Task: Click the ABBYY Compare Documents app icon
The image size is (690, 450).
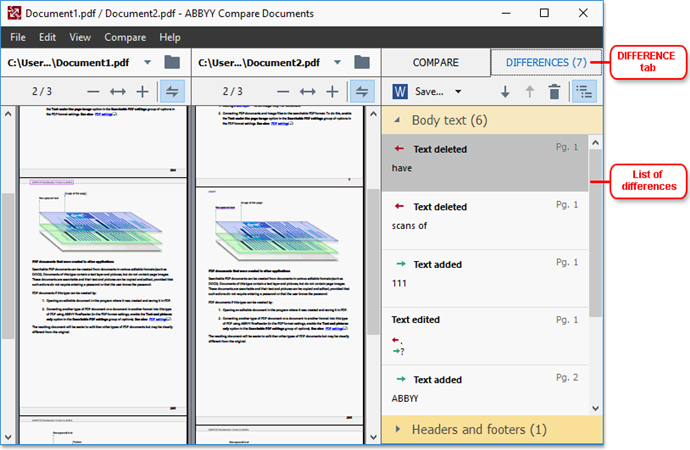Action: (14, 13)
